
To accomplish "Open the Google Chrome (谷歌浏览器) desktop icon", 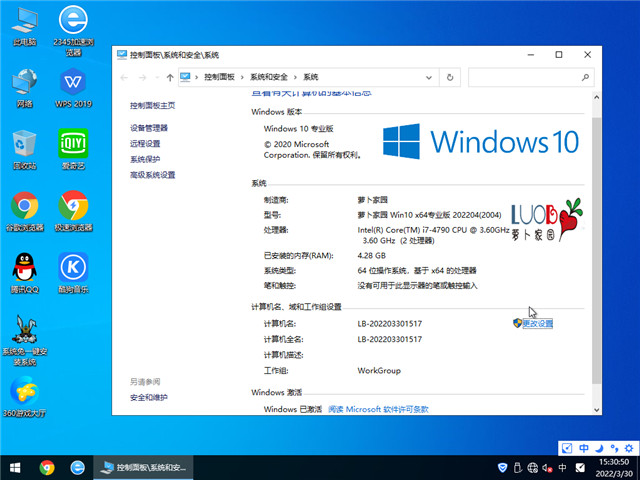I will [x=24, y=211].
